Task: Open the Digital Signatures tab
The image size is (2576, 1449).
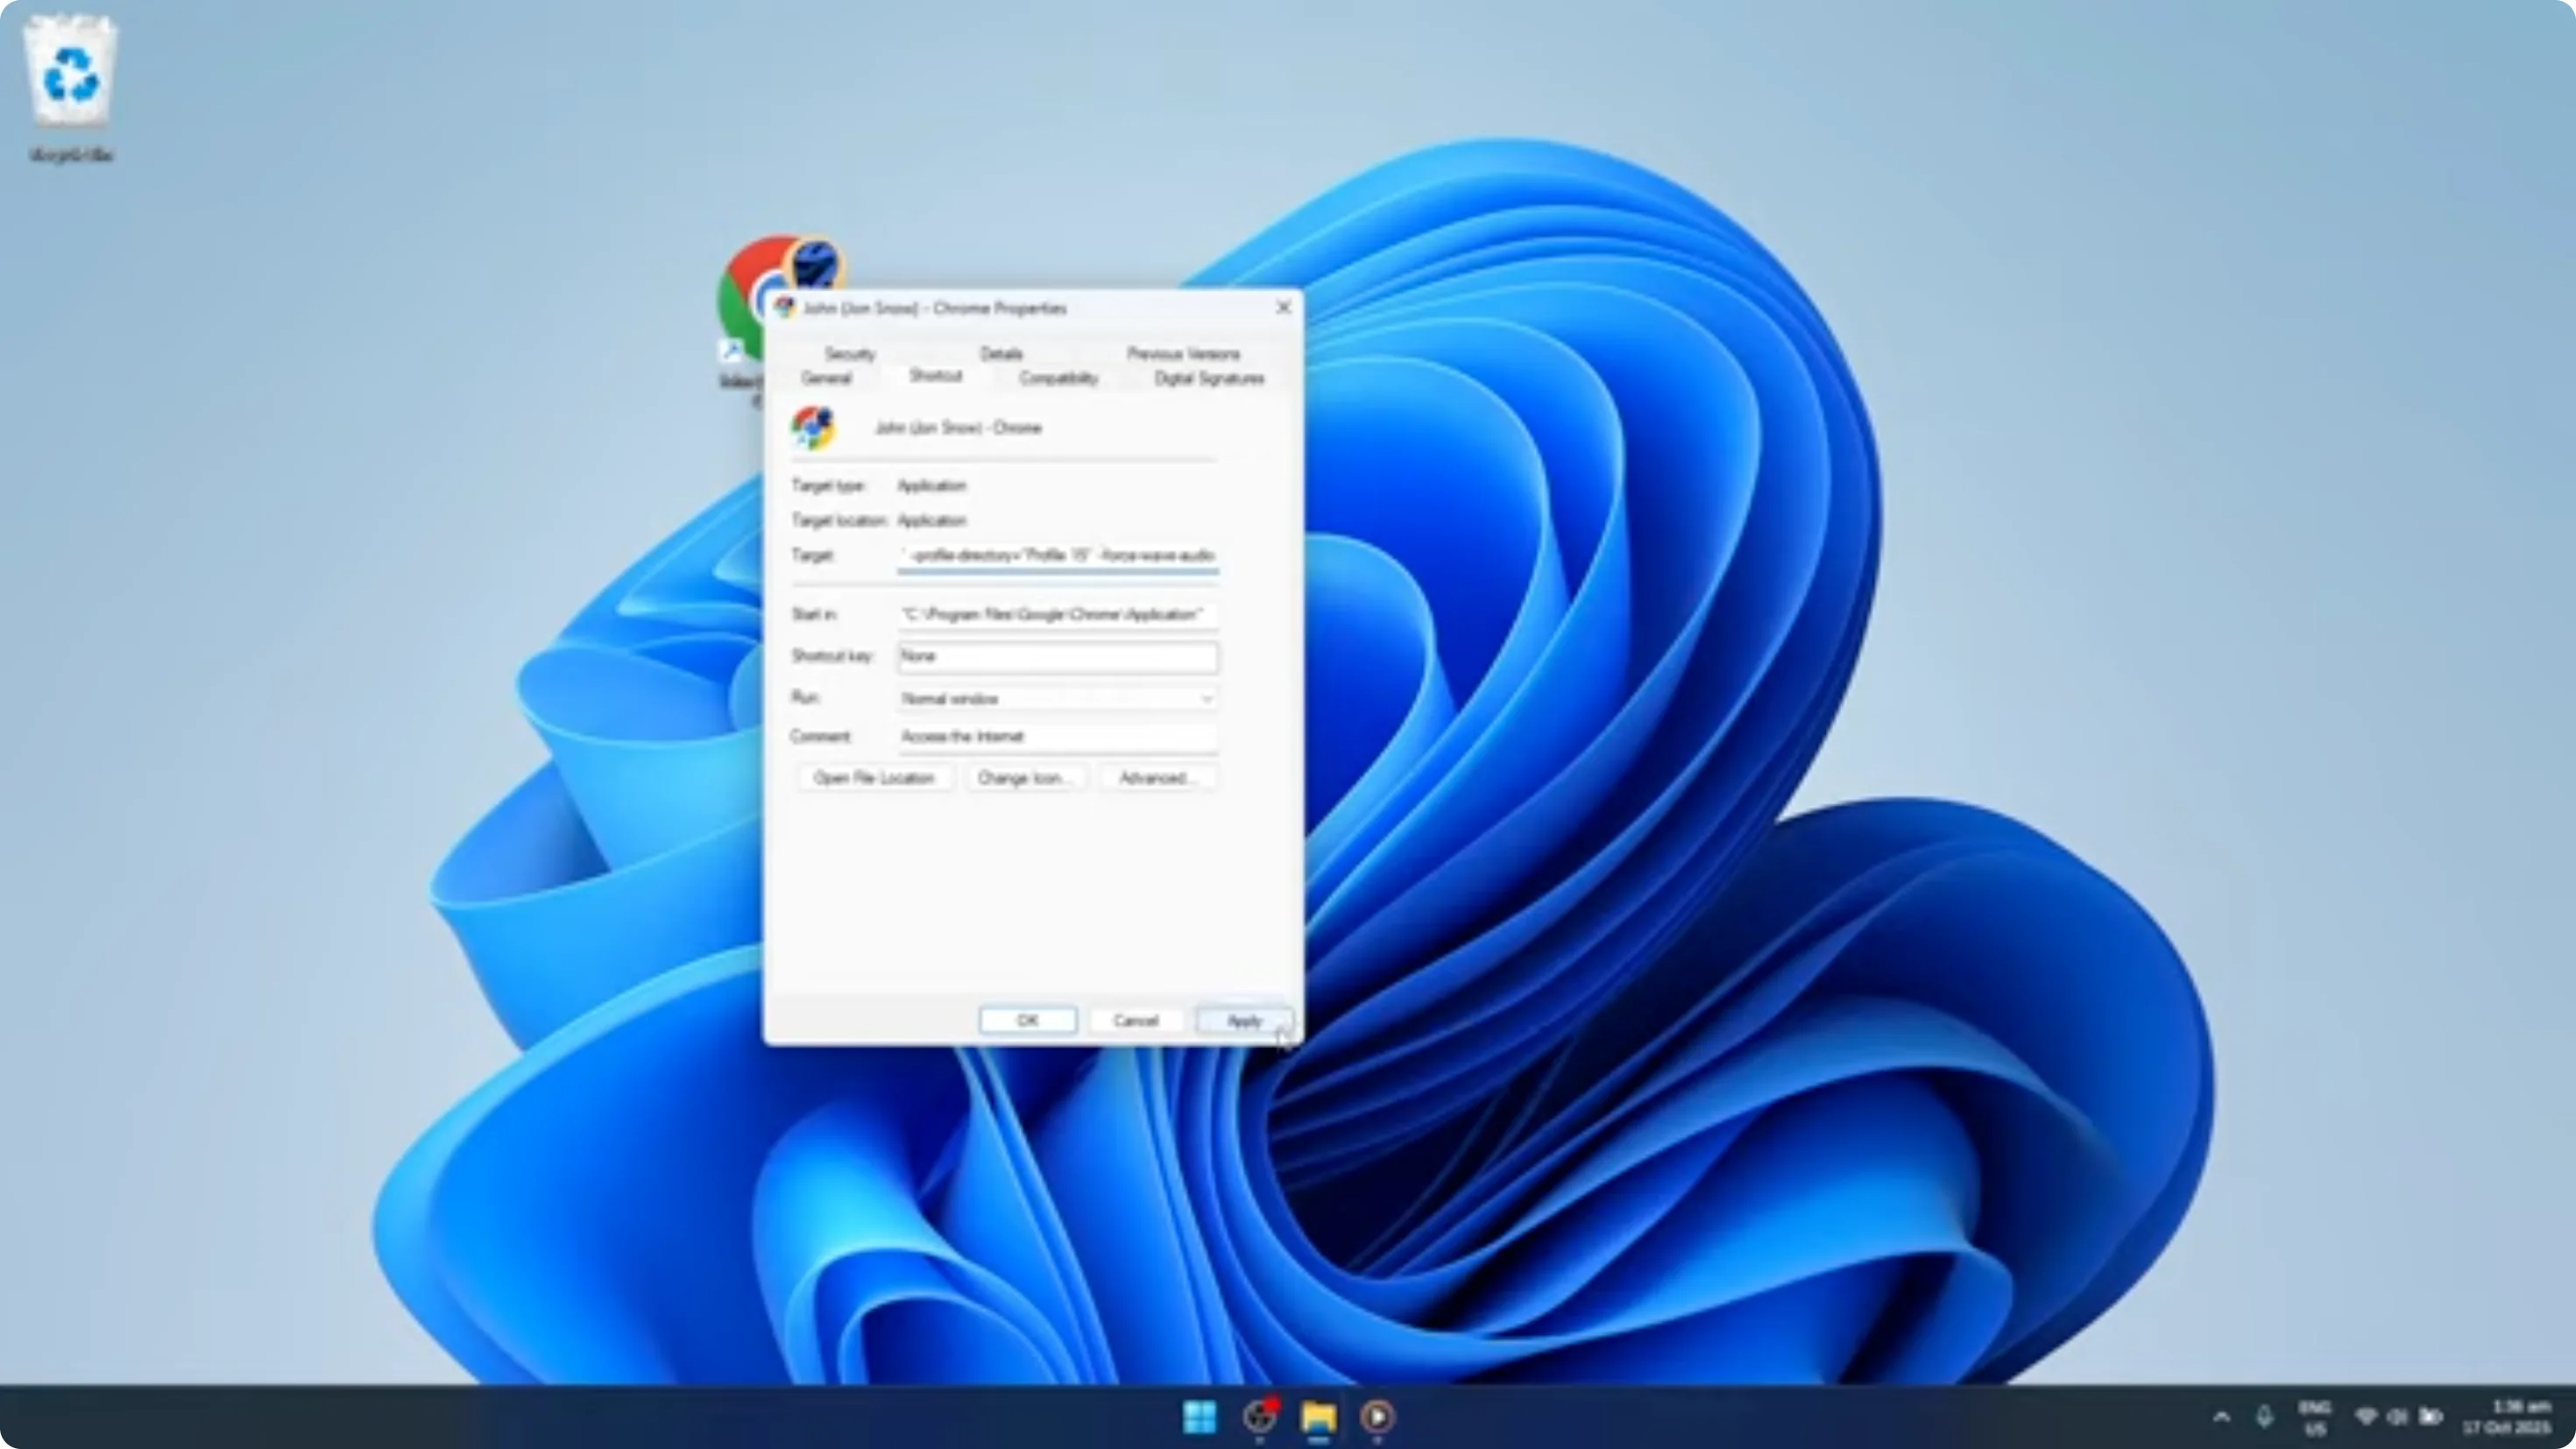Action: click(x=1209, y=378)
